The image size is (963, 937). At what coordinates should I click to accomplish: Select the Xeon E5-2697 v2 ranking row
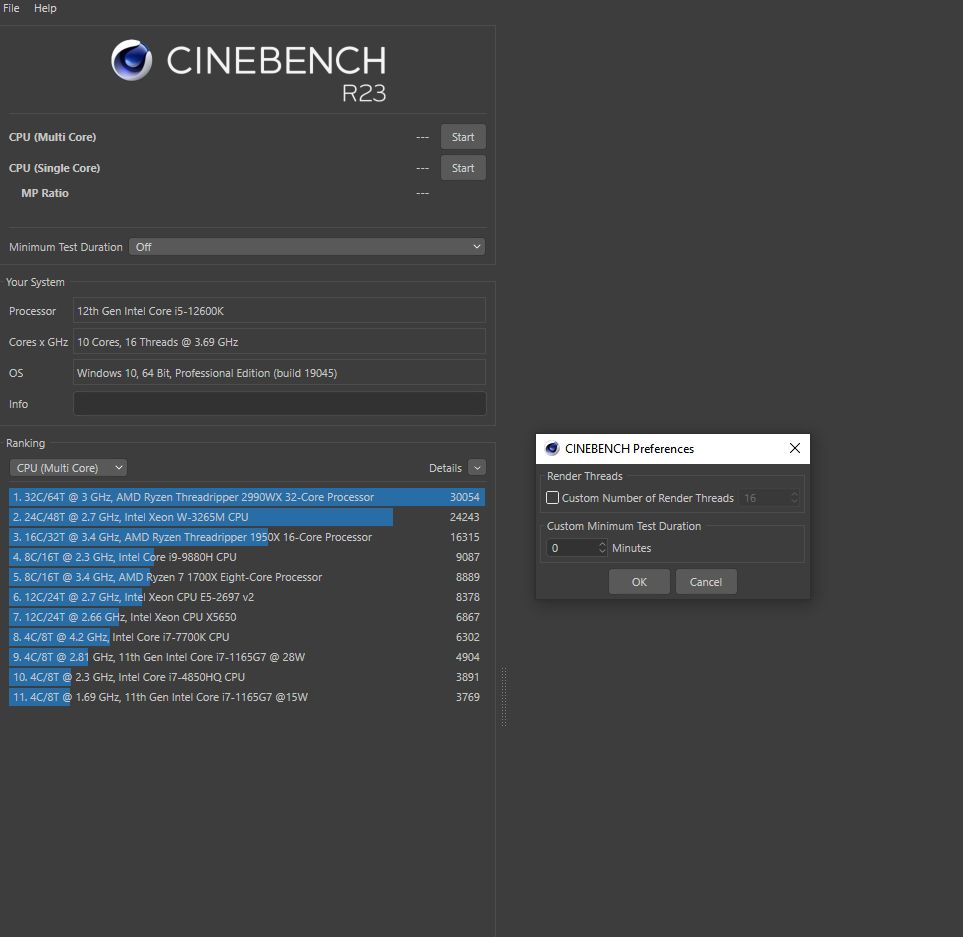(247, 597)
